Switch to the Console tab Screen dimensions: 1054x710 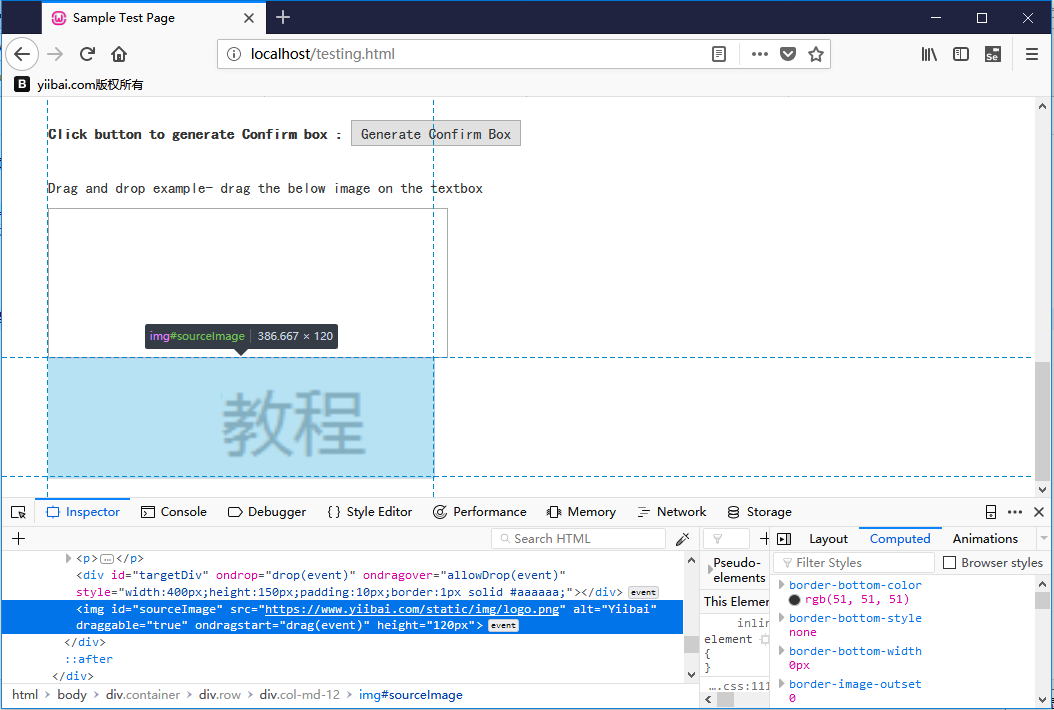[173, 512]
